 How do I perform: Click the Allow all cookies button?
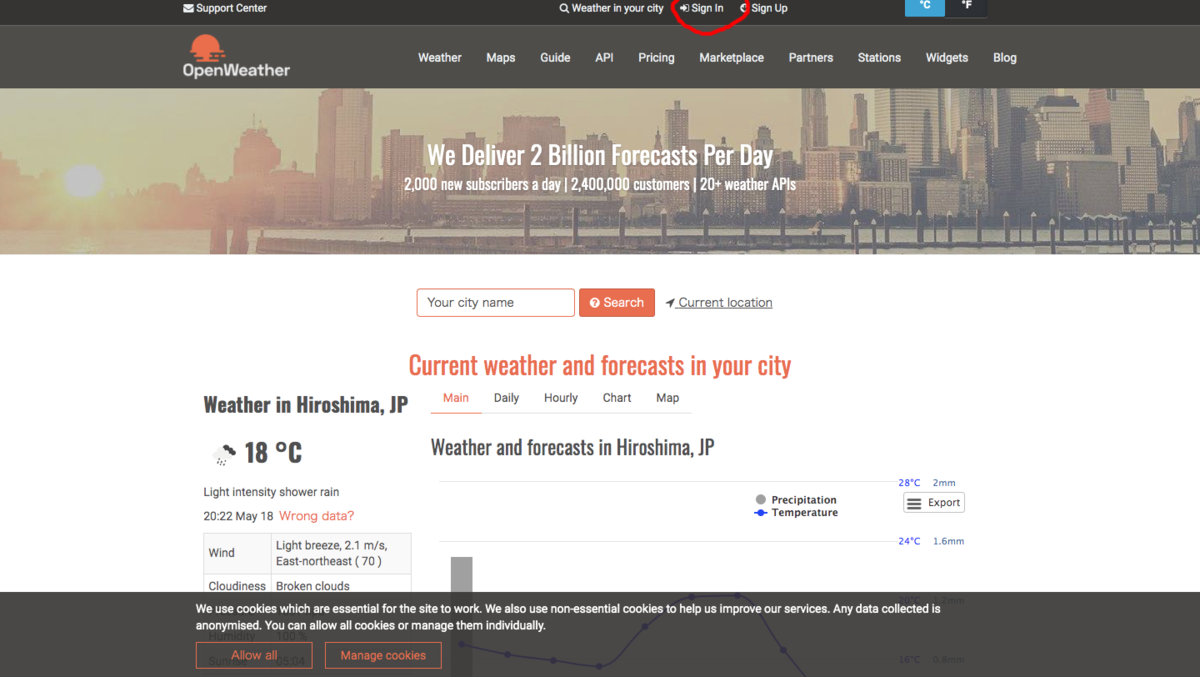pos(254,656)
